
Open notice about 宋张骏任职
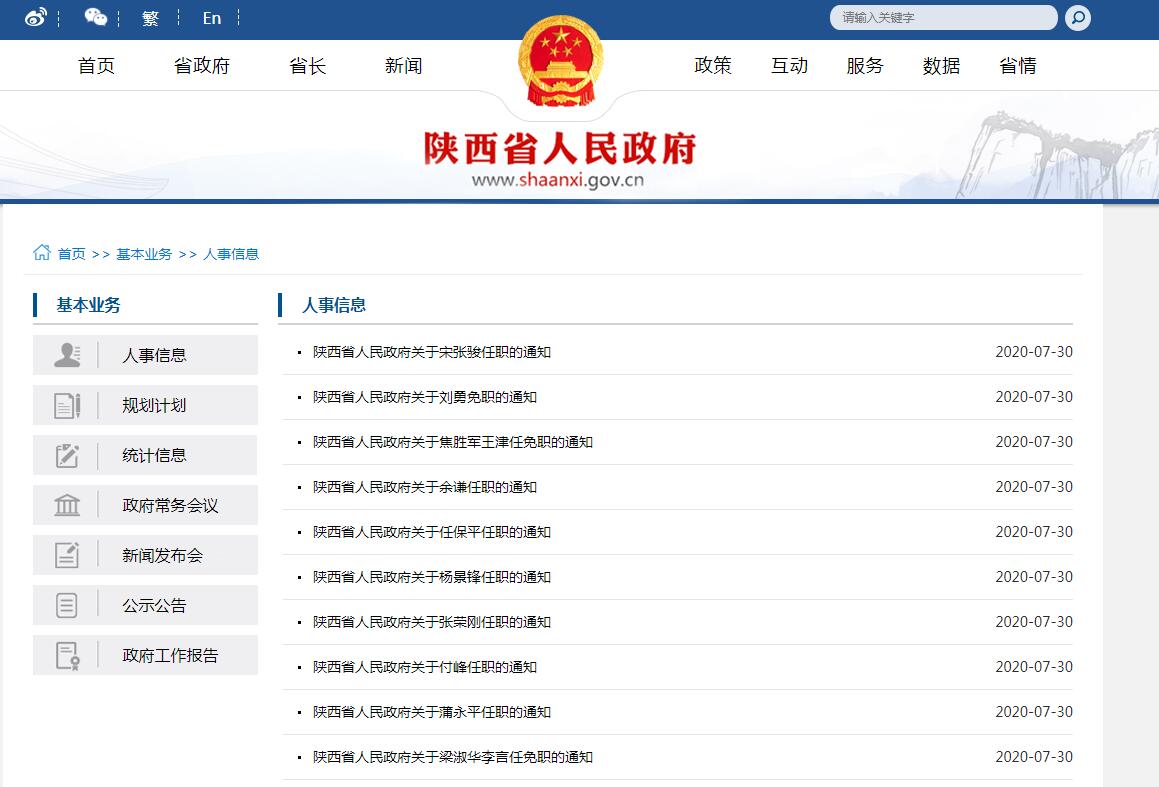pyautogui.click(x=431, y=352)
